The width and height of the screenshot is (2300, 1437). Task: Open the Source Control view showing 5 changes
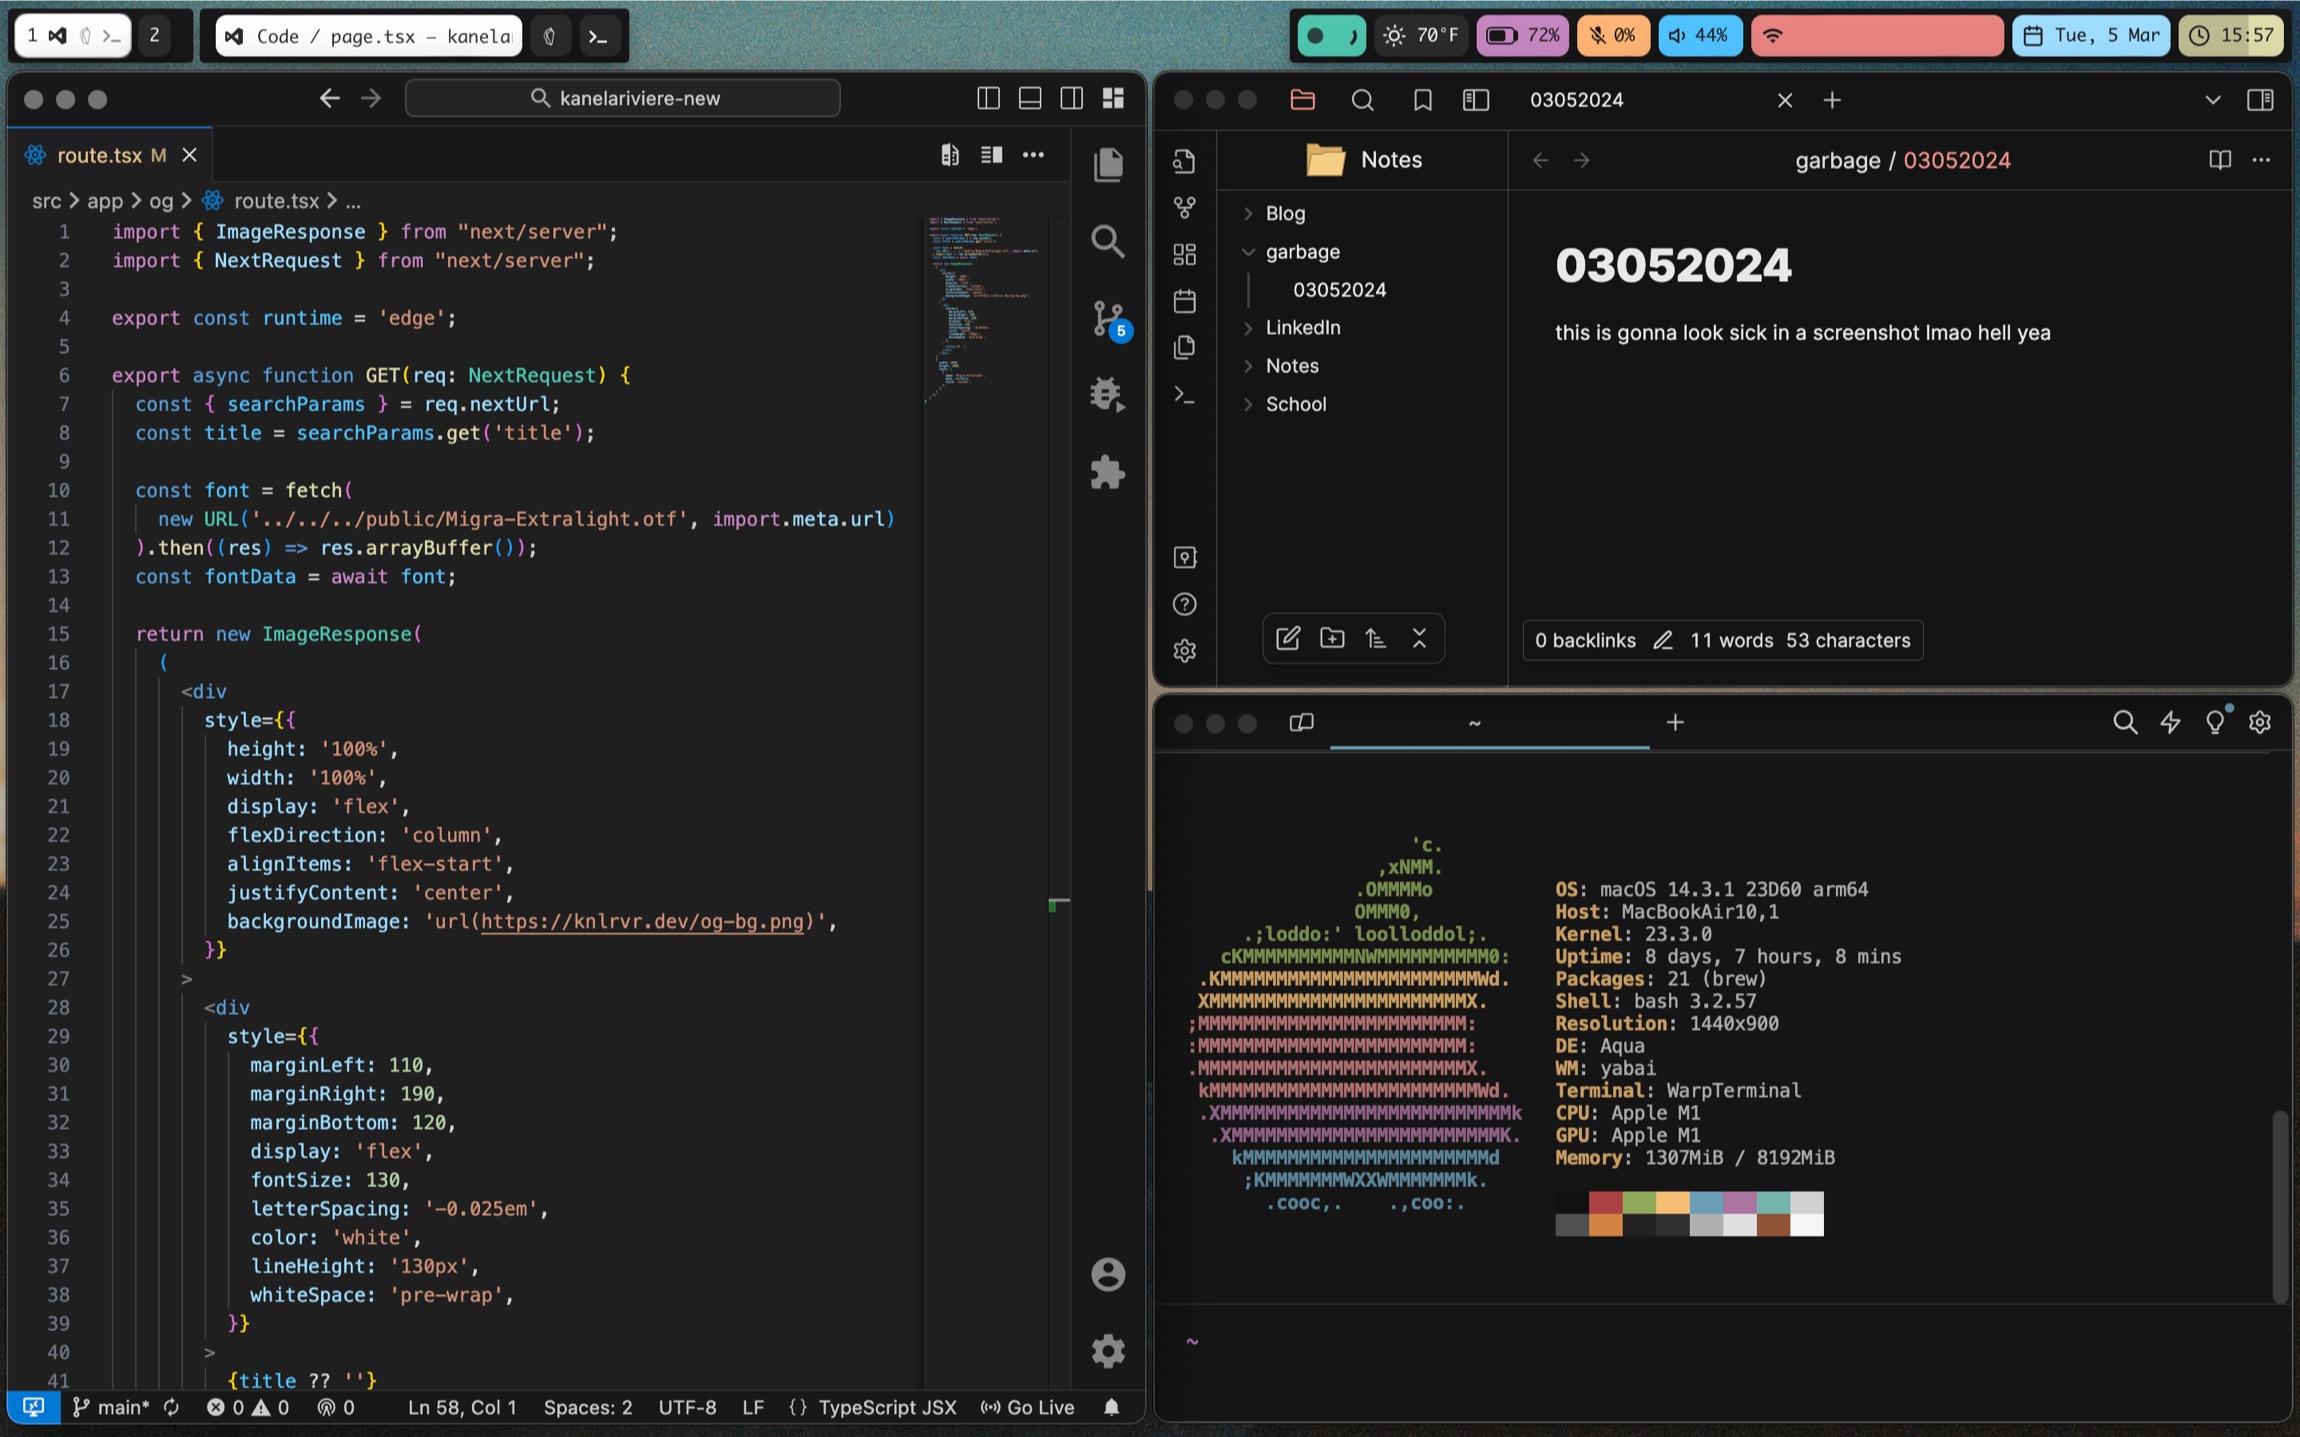point(1110,318)
